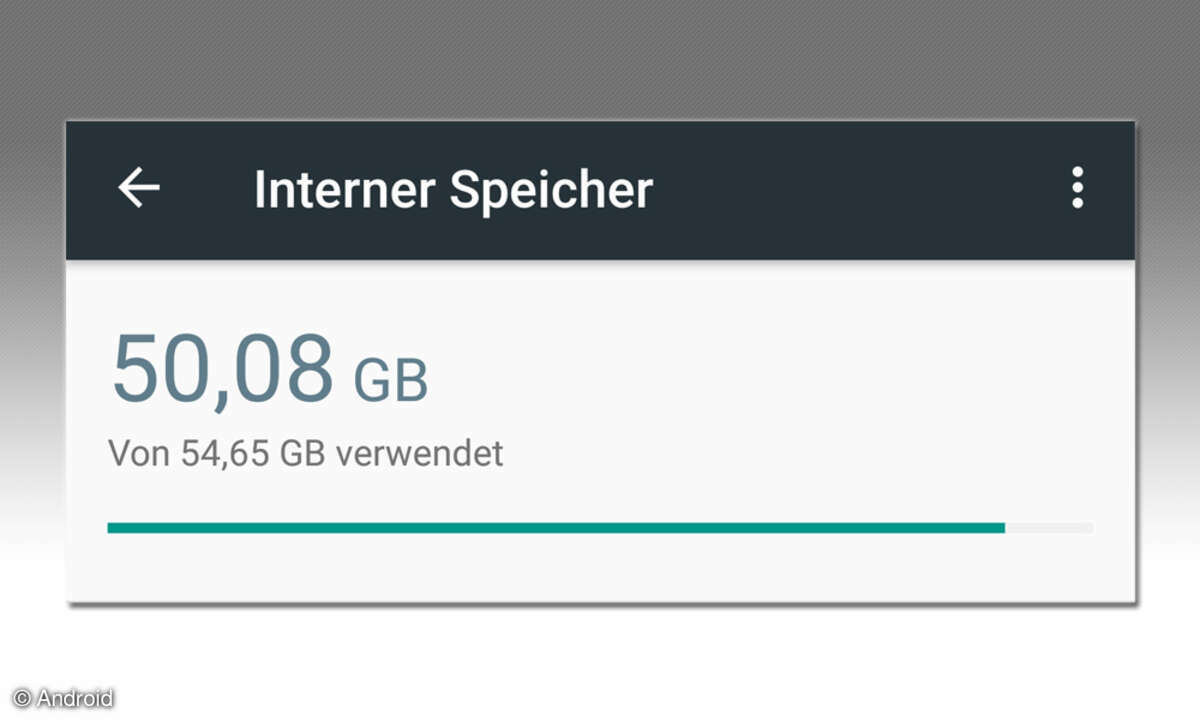Click the copyright symbol at bottom left
Image resolution: width=1200 pixels, height=720 pixels.
click(22, 698)
